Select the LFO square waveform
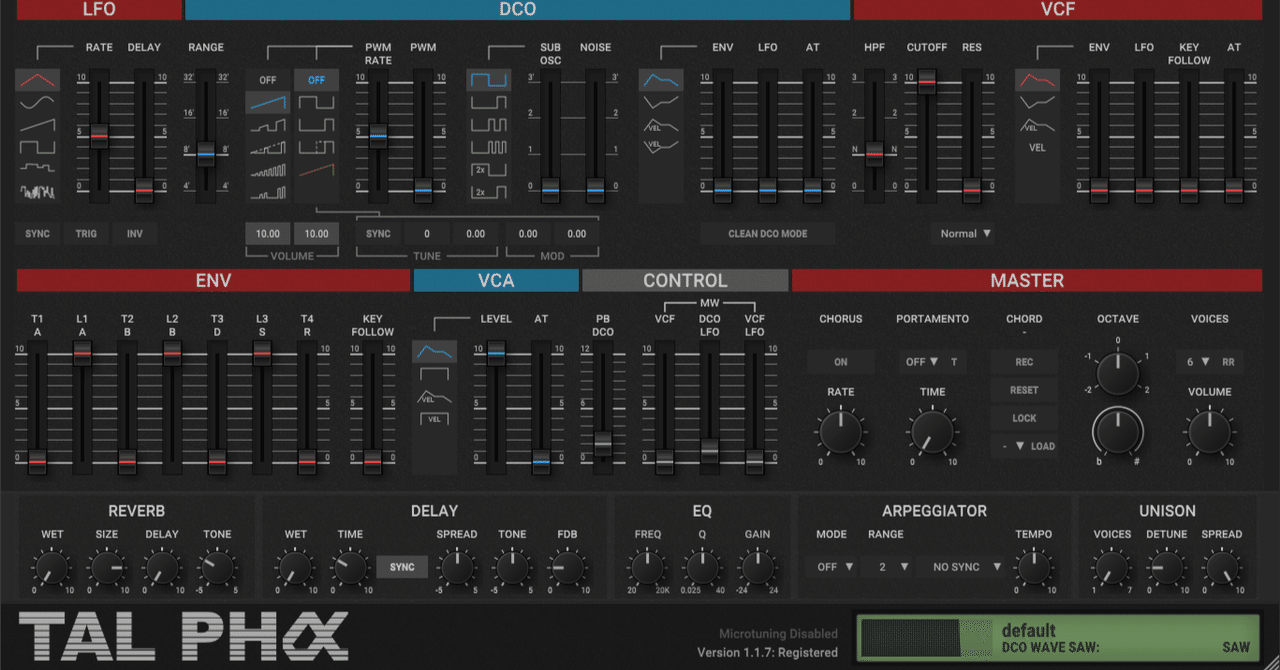The height and width of the screenshot is (670, 1280). tap(37, 147)
